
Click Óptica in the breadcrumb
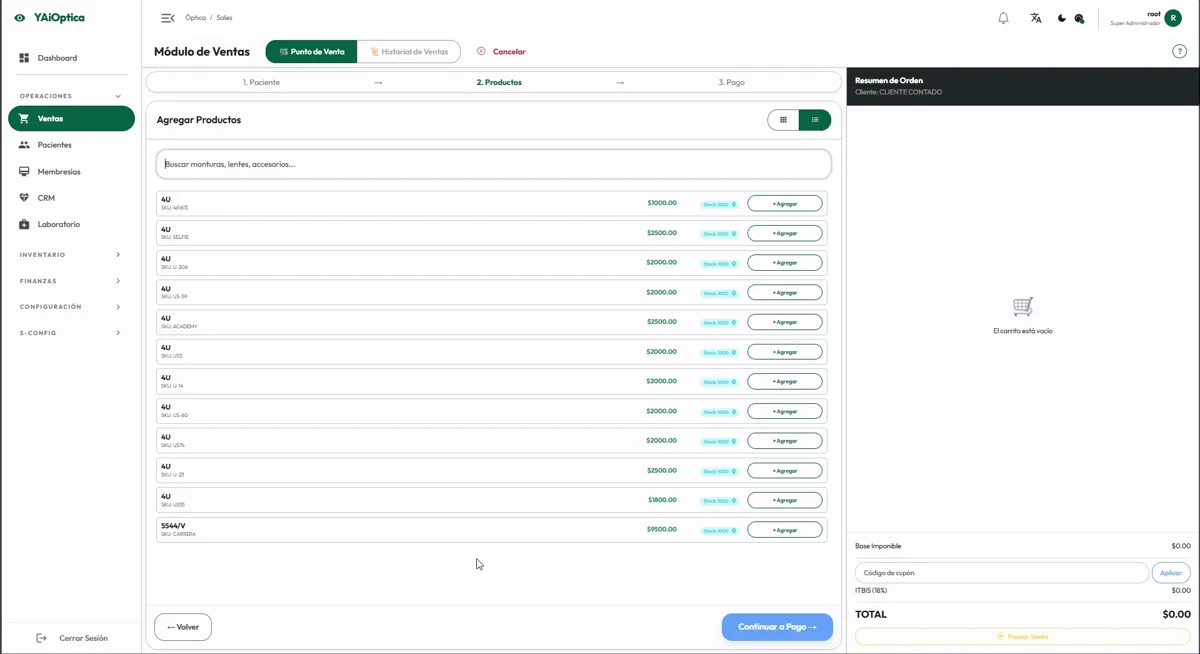coord(195,18)
